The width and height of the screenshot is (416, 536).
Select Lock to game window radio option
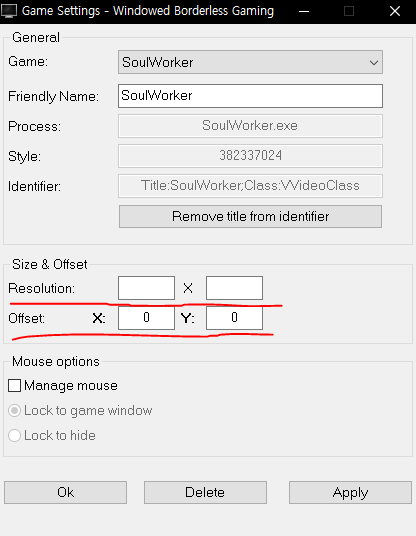point(14,411)
